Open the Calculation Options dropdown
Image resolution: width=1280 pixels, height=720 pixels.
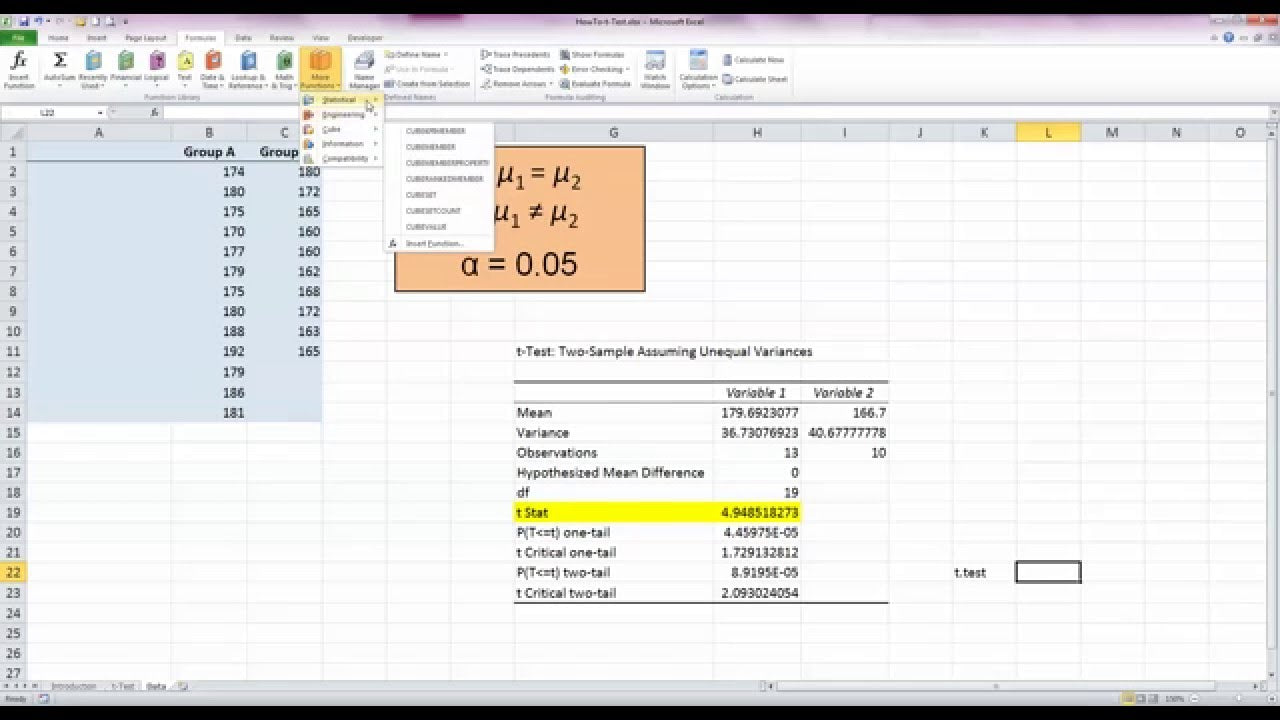pos(698,70)
